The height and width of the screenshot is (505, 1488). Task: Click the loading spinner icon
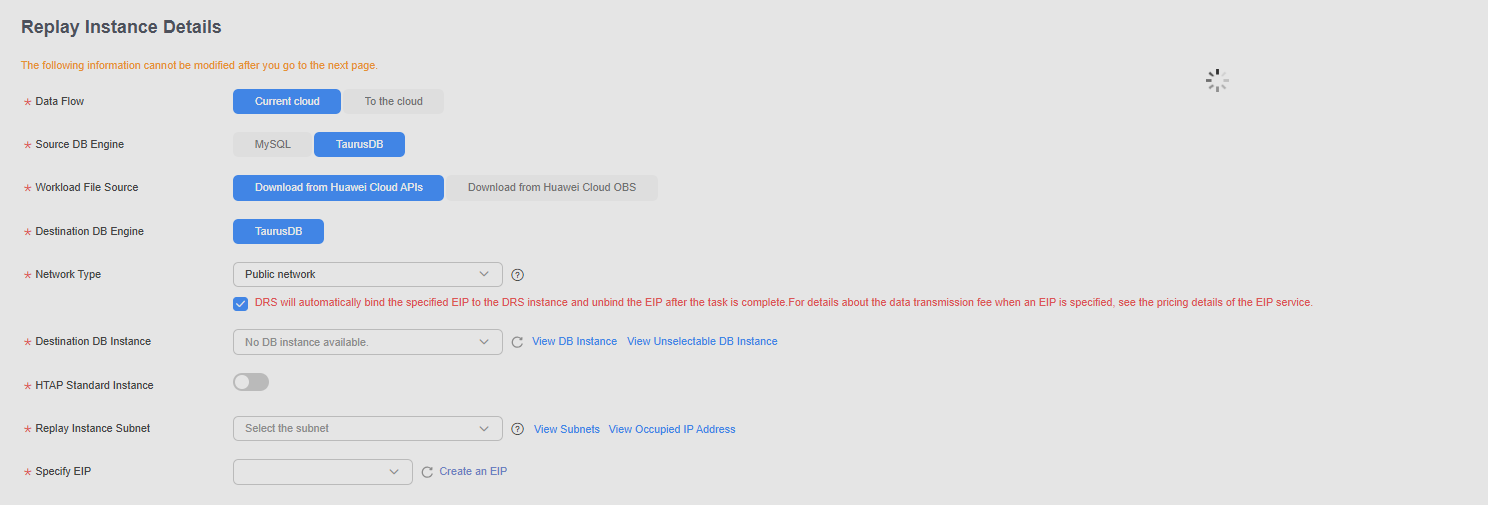1216,81
